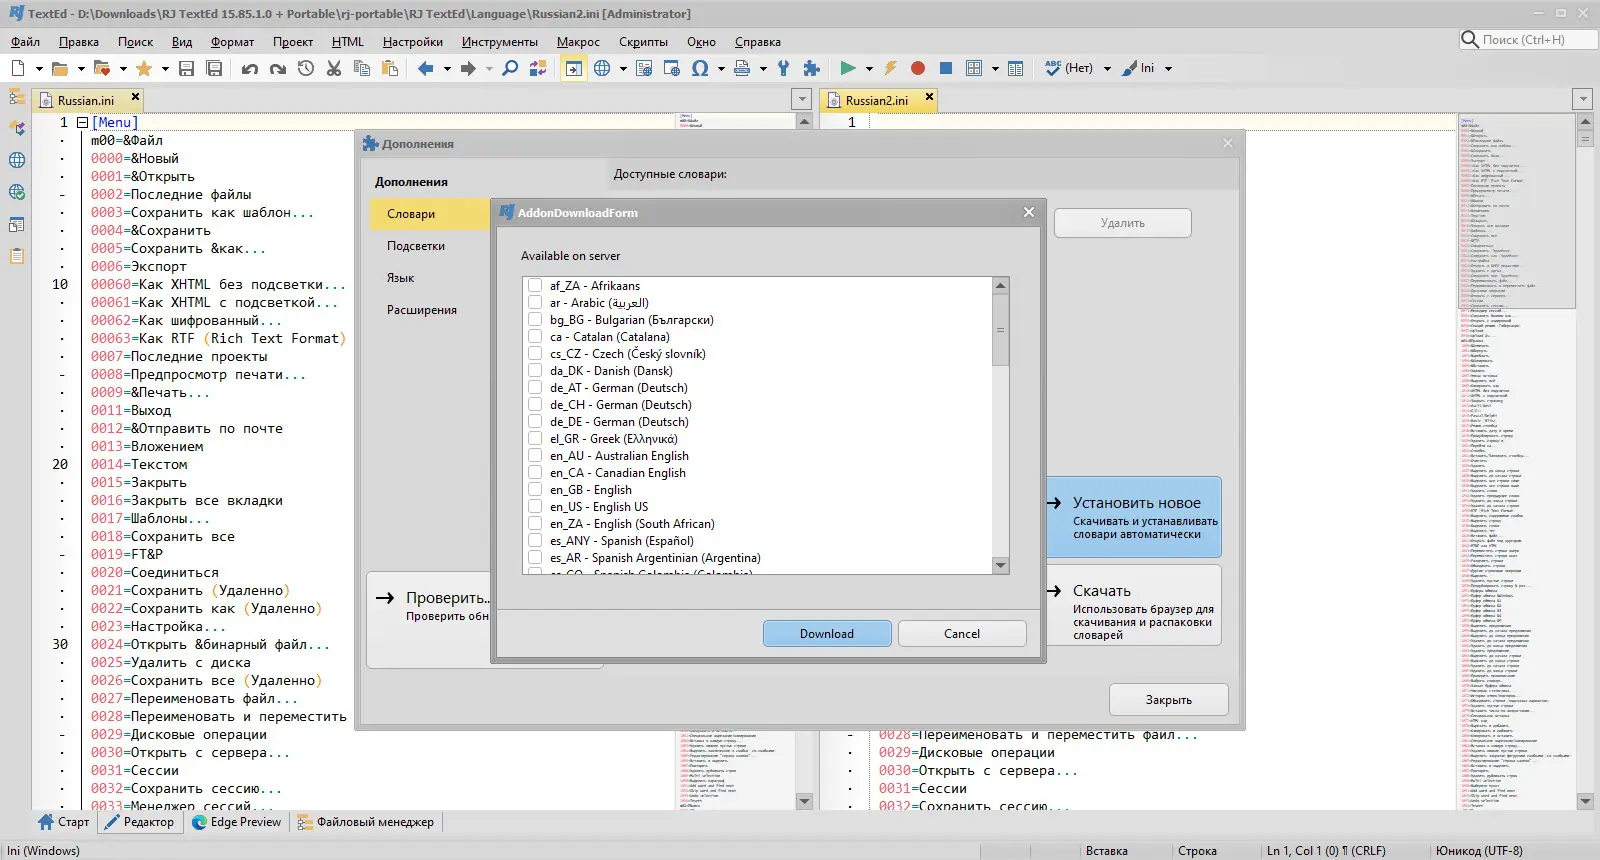Open the tab list dropdown above Russian.ini pane
This screenshot has height=860, width=1600.
coord(801,99)
